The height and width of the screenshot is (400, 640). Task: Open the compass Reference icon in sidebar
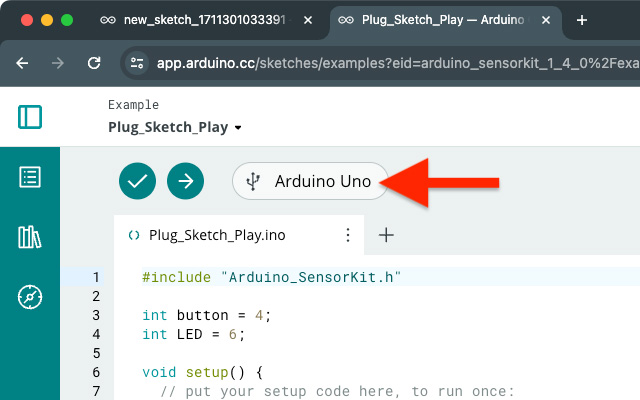coord(30,297)
